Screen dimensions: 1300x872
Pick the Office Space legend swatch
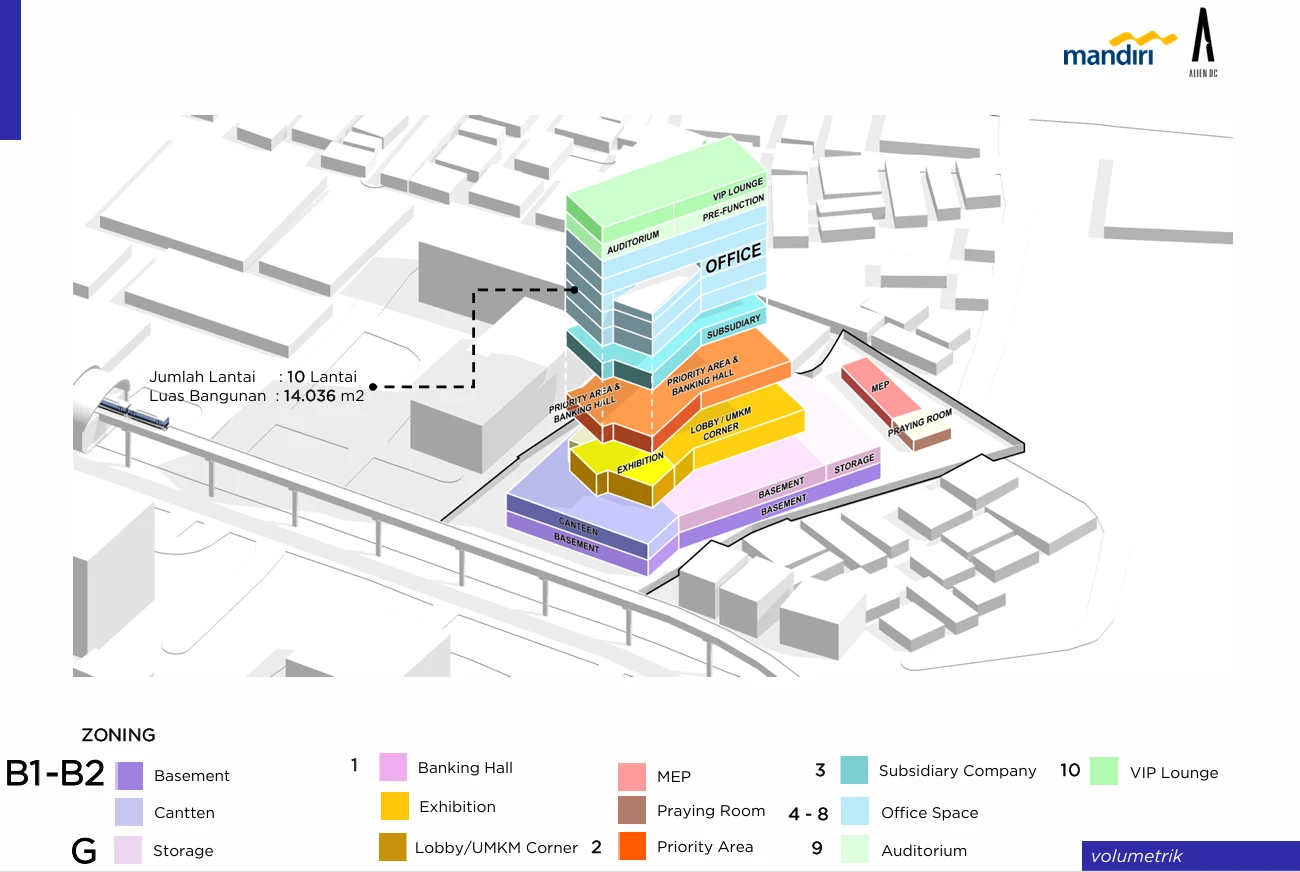point(855,811)
